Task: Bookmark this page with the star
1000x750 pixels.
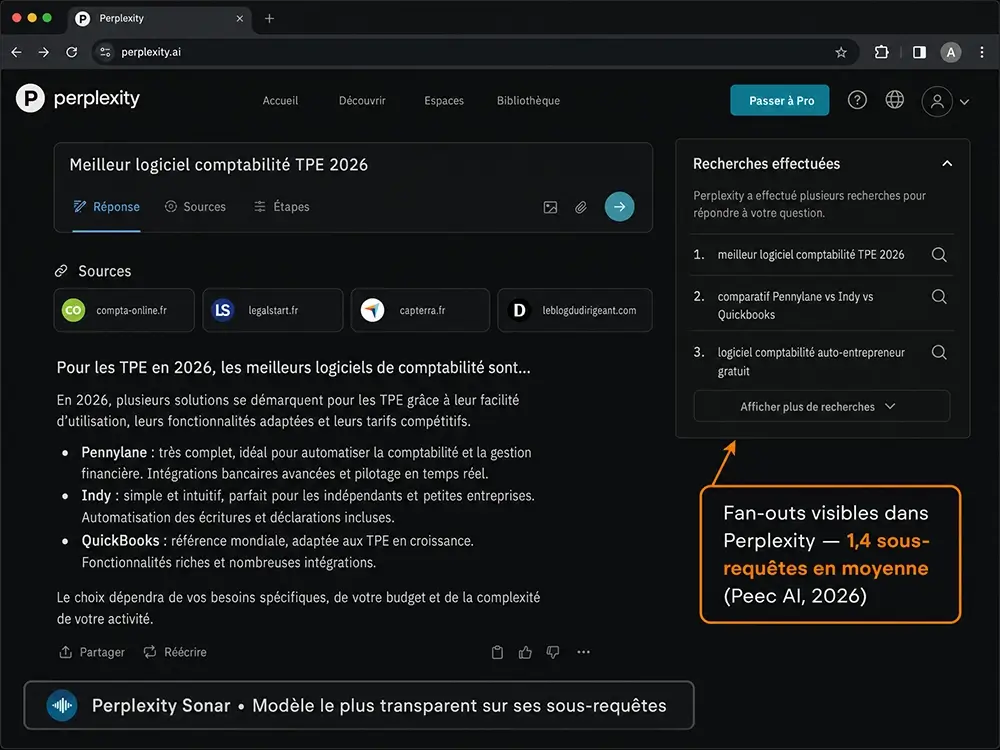Action: click(x=841, y=52)
